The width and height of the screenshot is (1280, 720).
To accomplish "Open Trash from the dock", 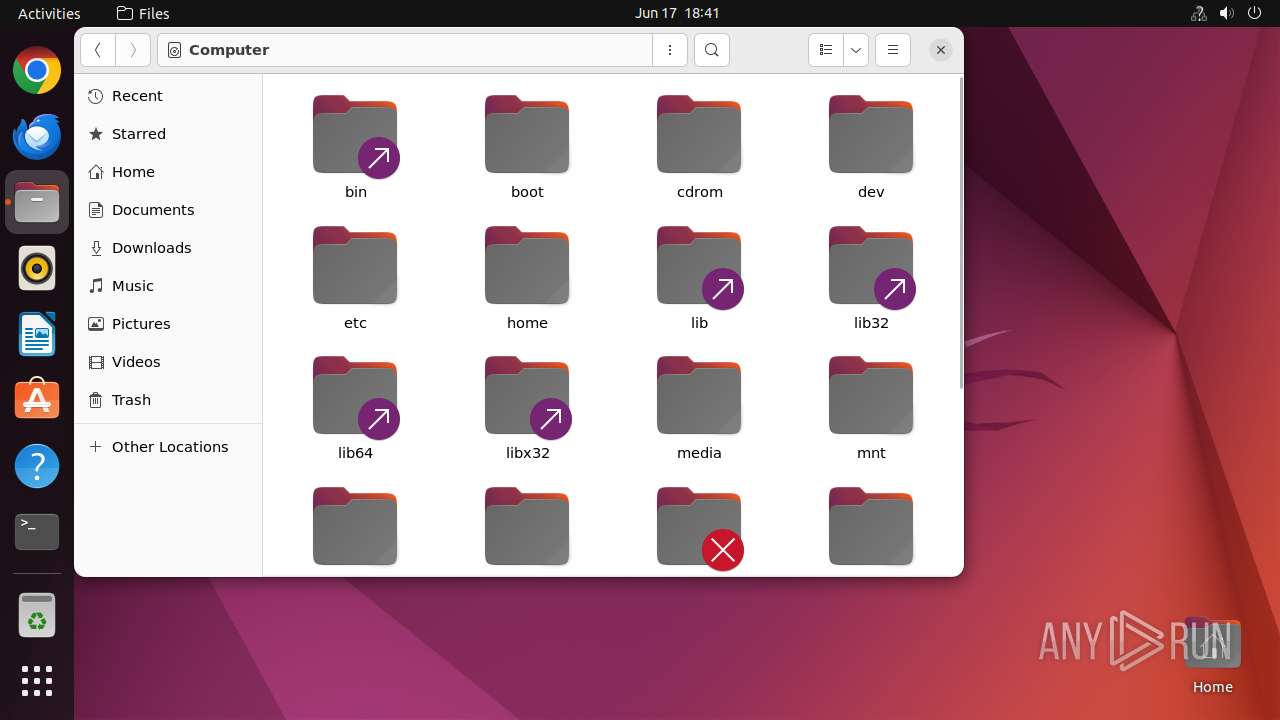I will pos(37,616).
